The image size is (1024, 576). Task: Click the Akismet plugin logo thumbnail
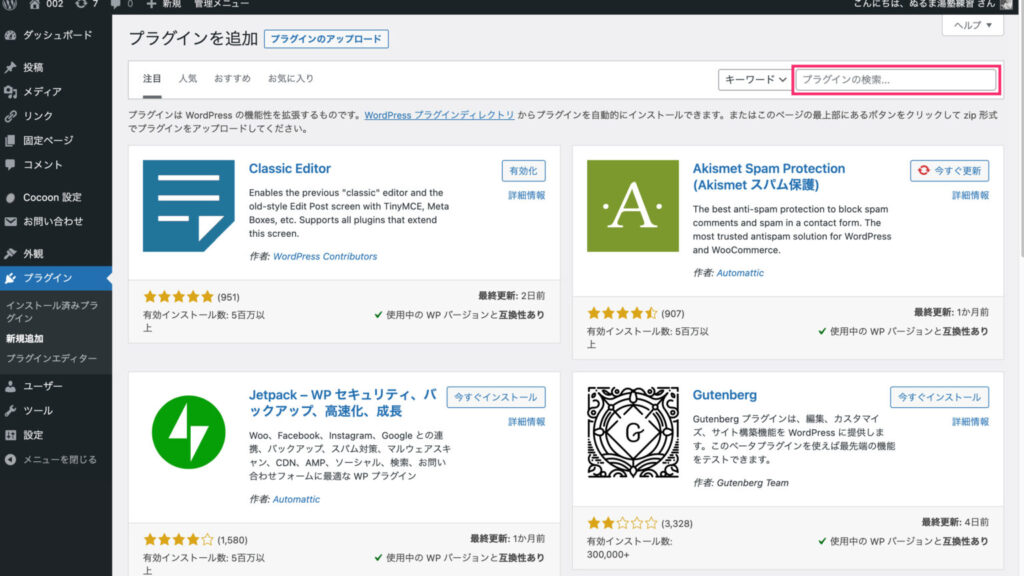tap(632, 205)
